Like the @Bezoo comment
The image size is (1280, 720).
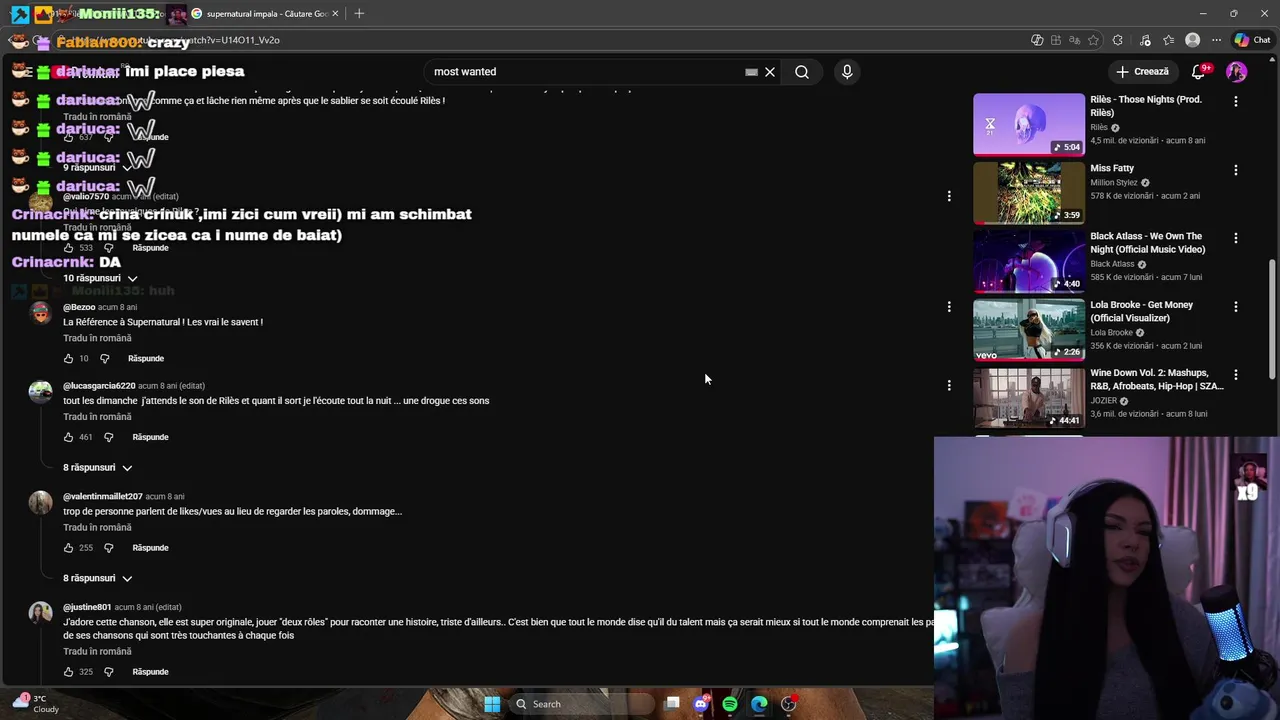68,358
